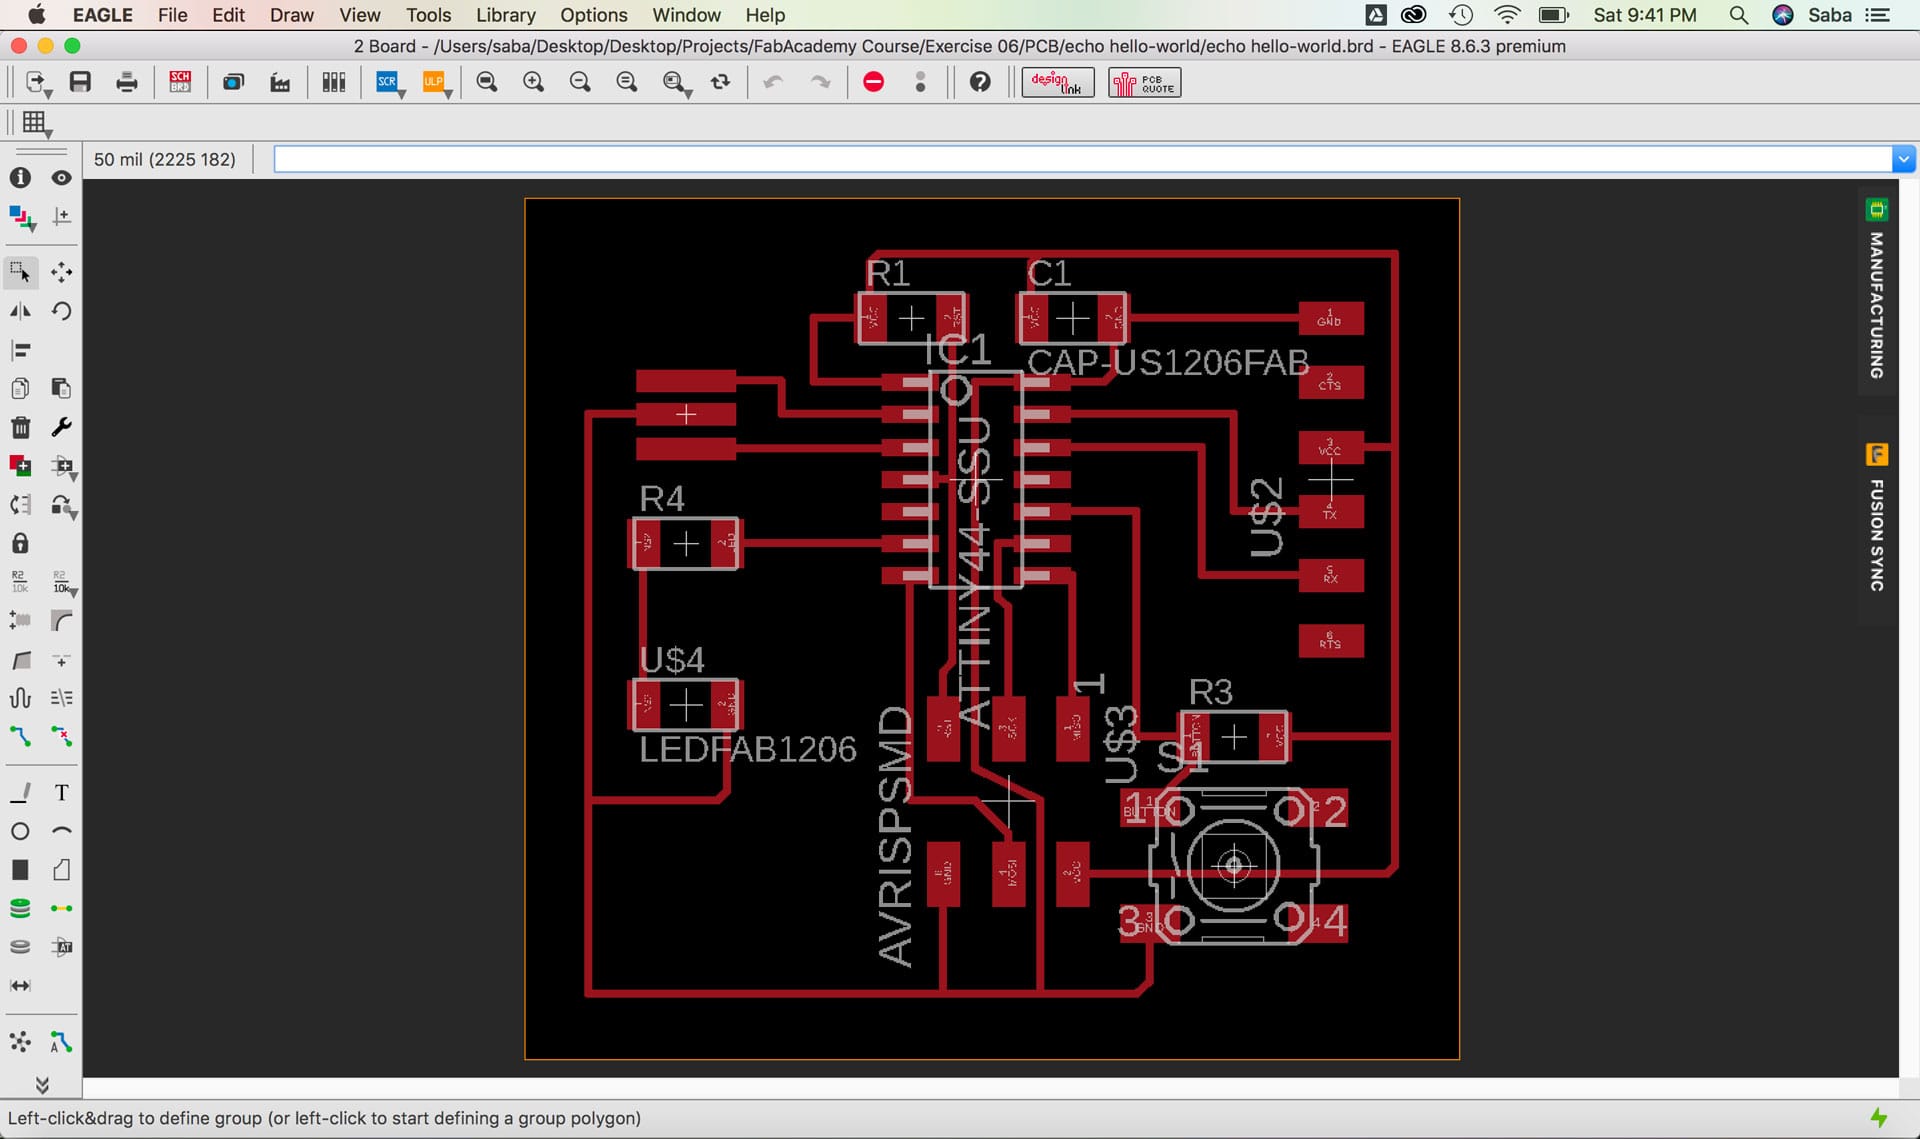This screenshot has width=1920, height=1139.
Task: Open the CAM processor factory icon
Action: point(280,82)
